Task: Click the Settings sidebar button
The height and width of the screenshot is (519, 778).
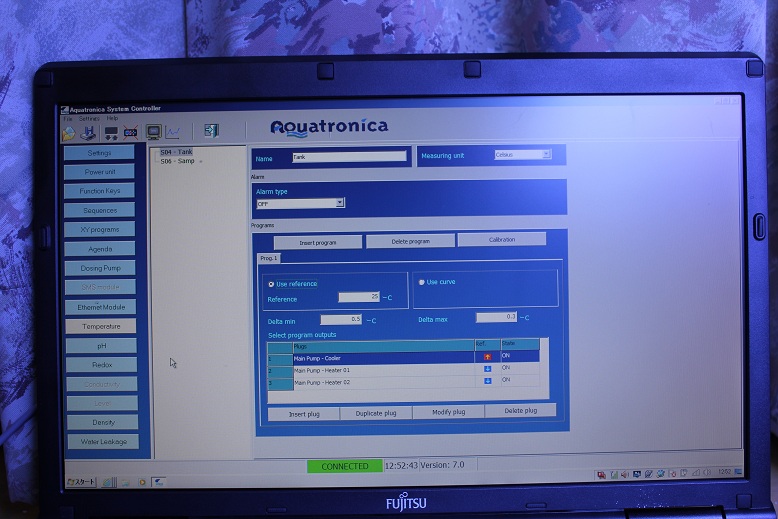Action: click(99, 153)
